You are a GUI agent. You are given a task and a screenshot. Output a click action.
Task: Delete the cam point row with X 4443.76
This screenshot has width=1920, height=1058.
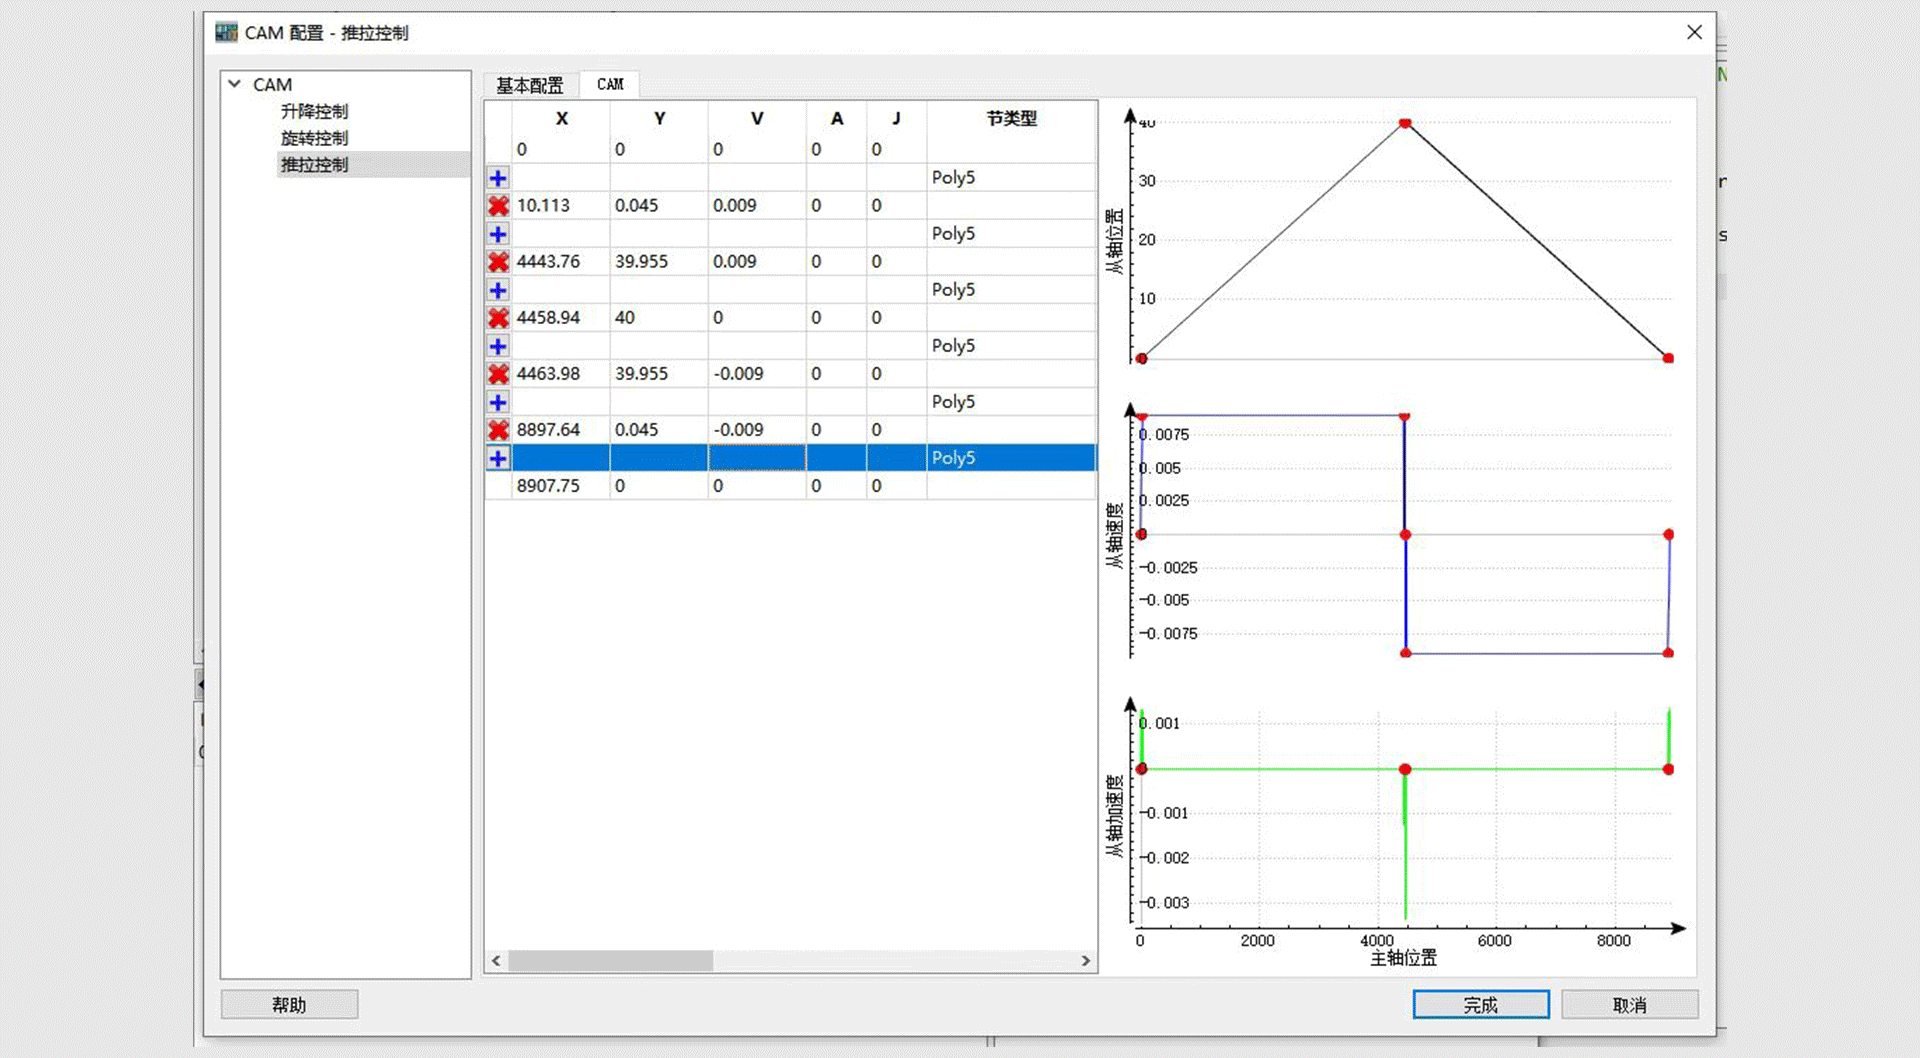(498, 262)
